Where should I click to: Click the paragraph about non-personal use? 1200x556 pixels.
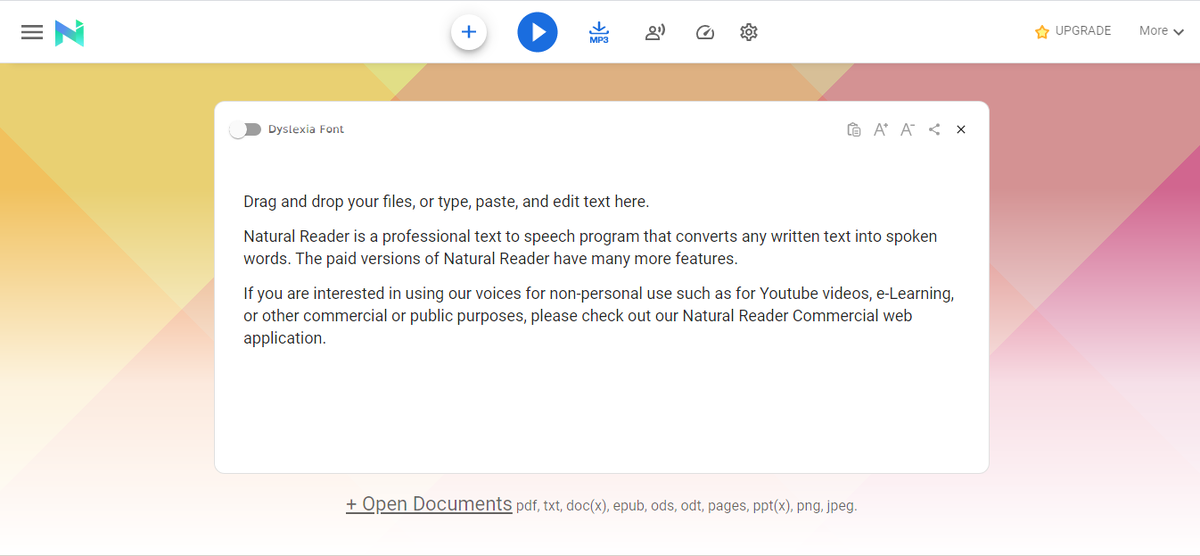(x=598, y=315)
